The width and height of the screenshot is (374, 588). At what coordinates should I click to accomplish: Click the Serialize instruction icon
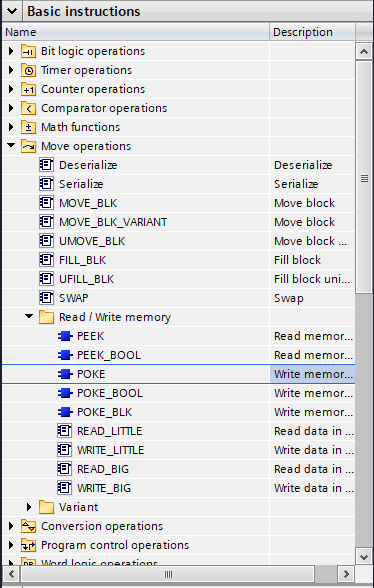click(47, 184)
